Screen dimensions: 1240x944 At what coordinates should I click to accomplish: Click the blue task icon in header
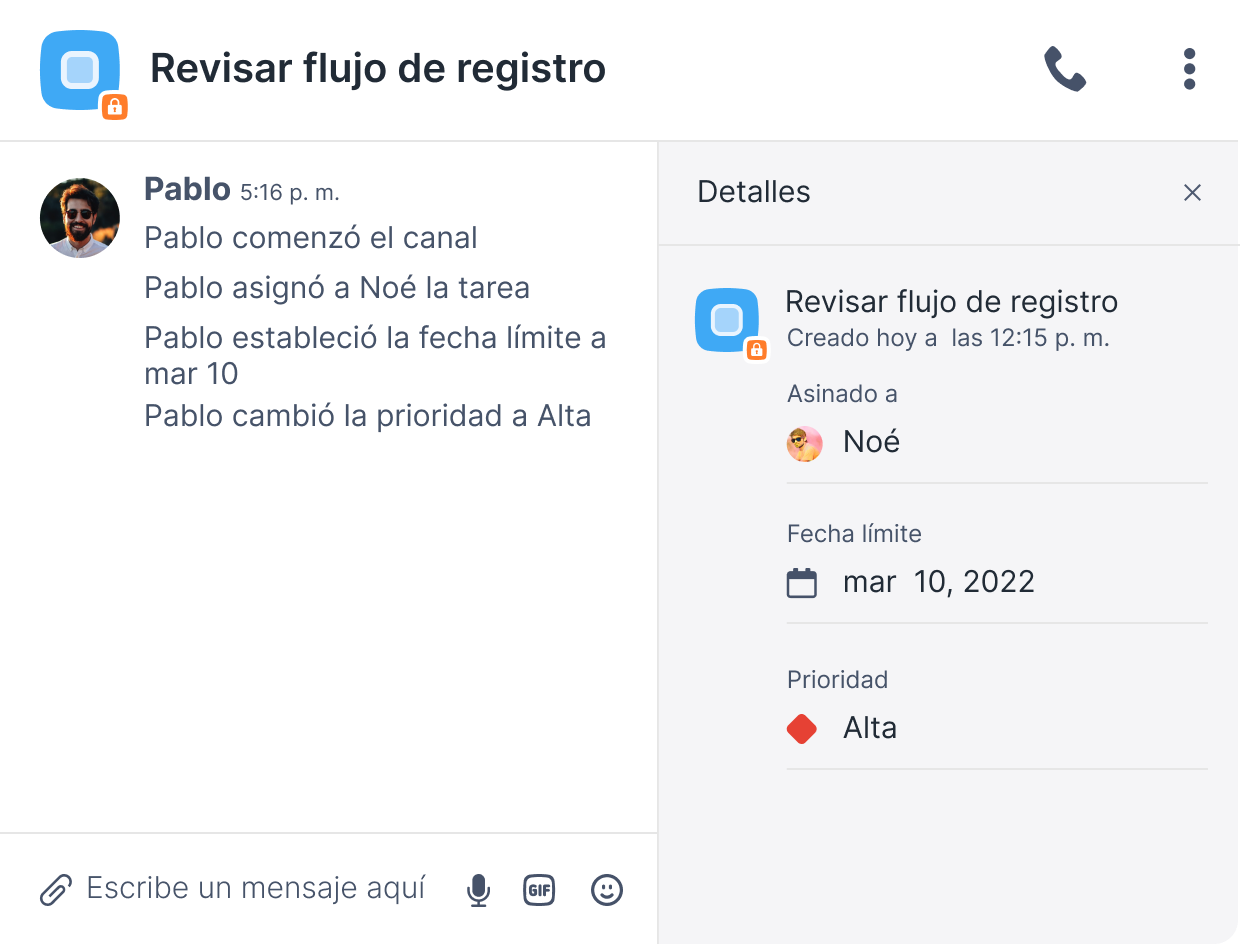tap(80, 71)
